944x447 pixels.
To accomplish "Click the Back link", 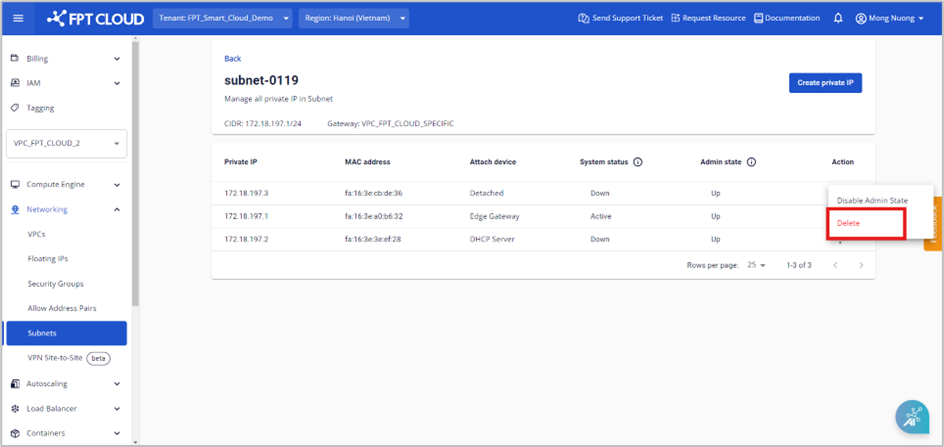I will point(232,59).
